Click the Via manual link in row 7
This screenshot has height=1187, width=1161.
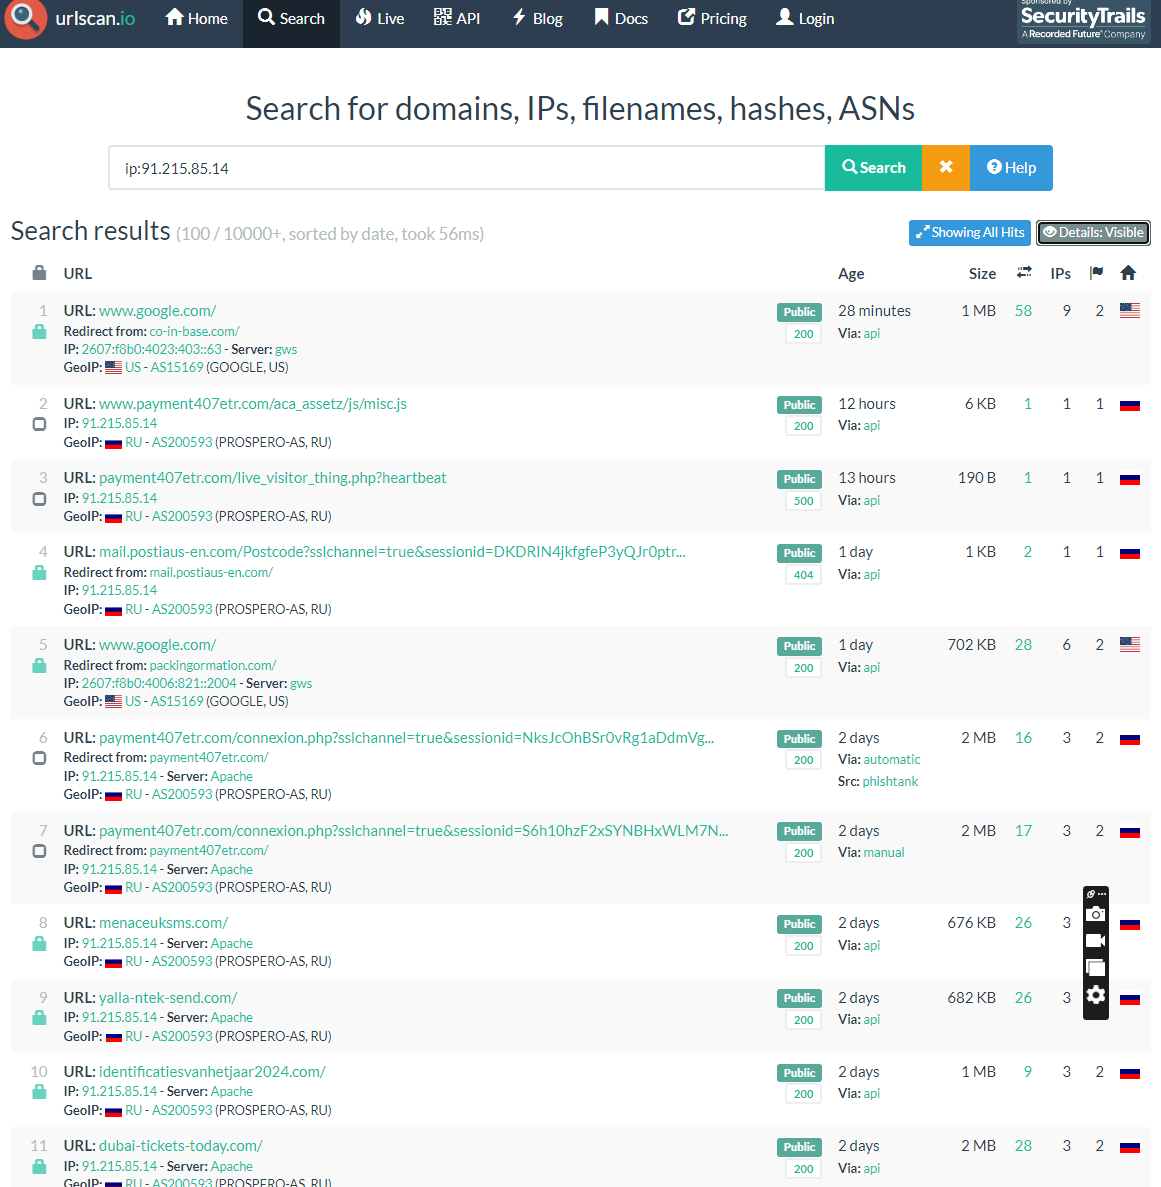[884, 853]
